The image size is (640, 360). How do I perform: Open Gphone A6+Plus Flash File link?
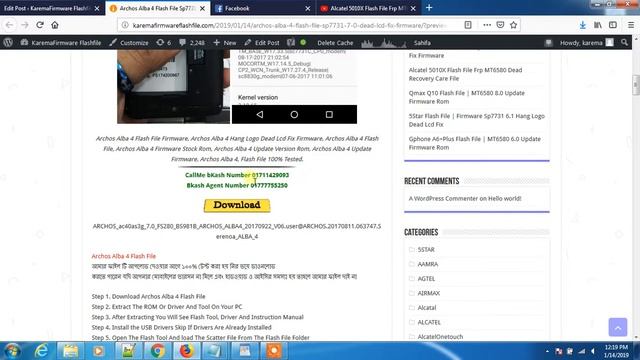click(x=474, y=143)
